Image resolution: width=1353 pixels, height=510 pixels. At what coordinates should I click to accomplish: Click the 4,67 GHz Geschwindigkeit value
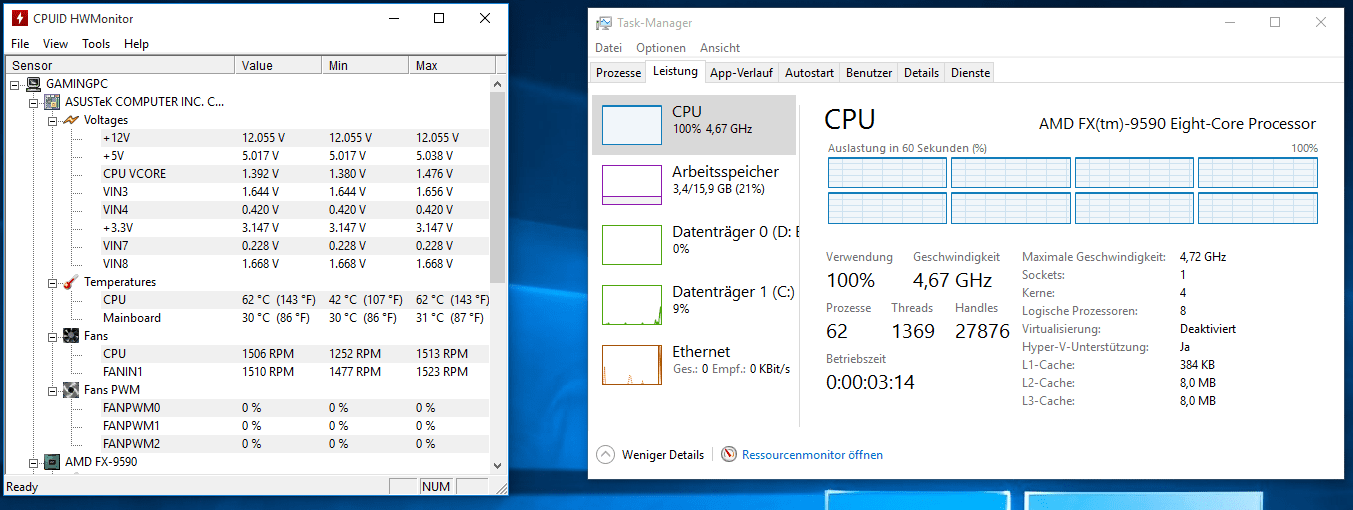(952, 280)
